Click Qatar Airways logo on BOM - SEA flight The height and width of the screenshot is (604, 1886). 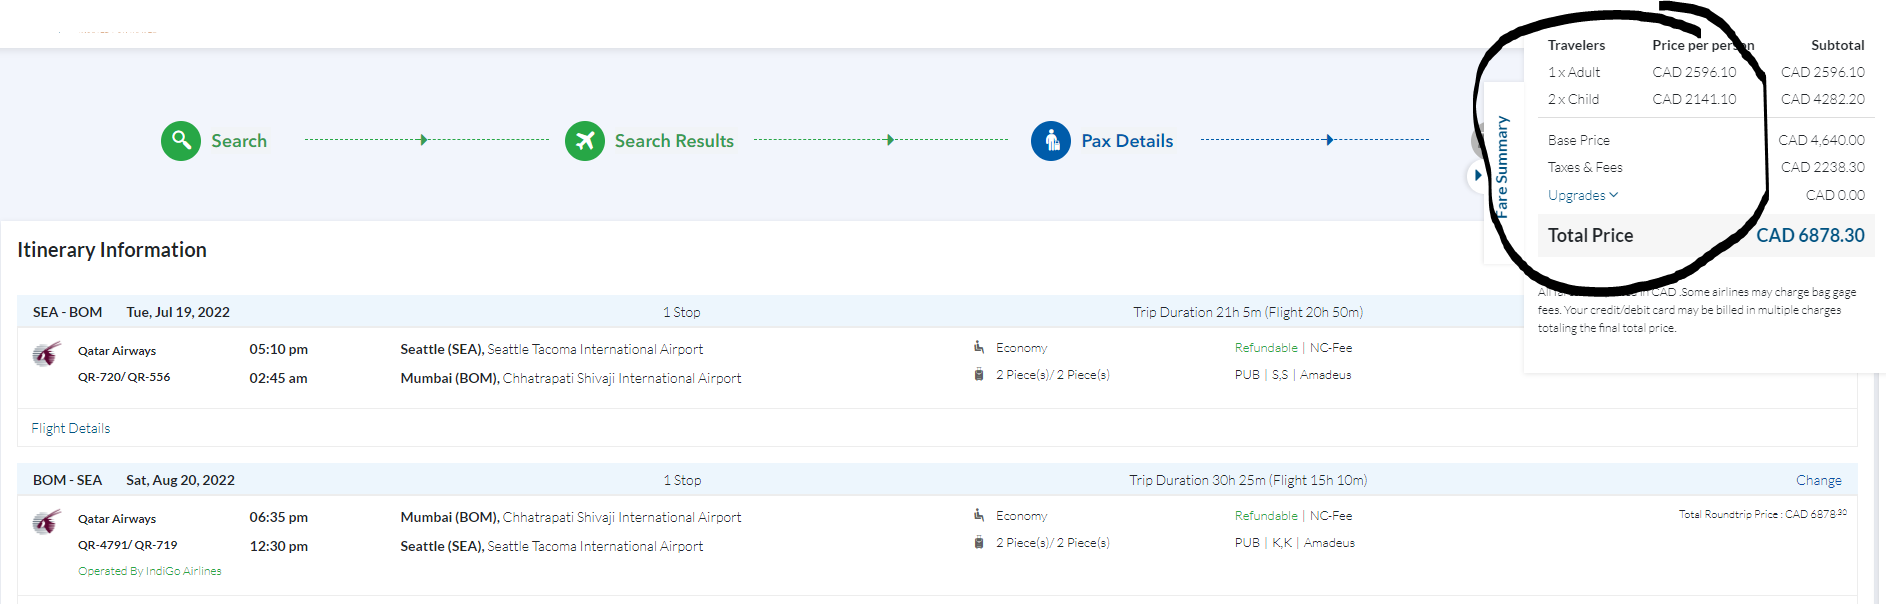pyautogui.click(x=46, y=522)
